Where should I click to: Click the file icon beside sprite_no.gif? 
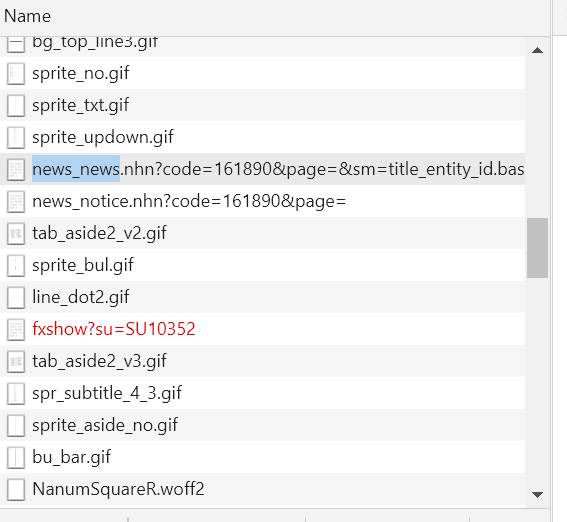(x=16, y=74)
